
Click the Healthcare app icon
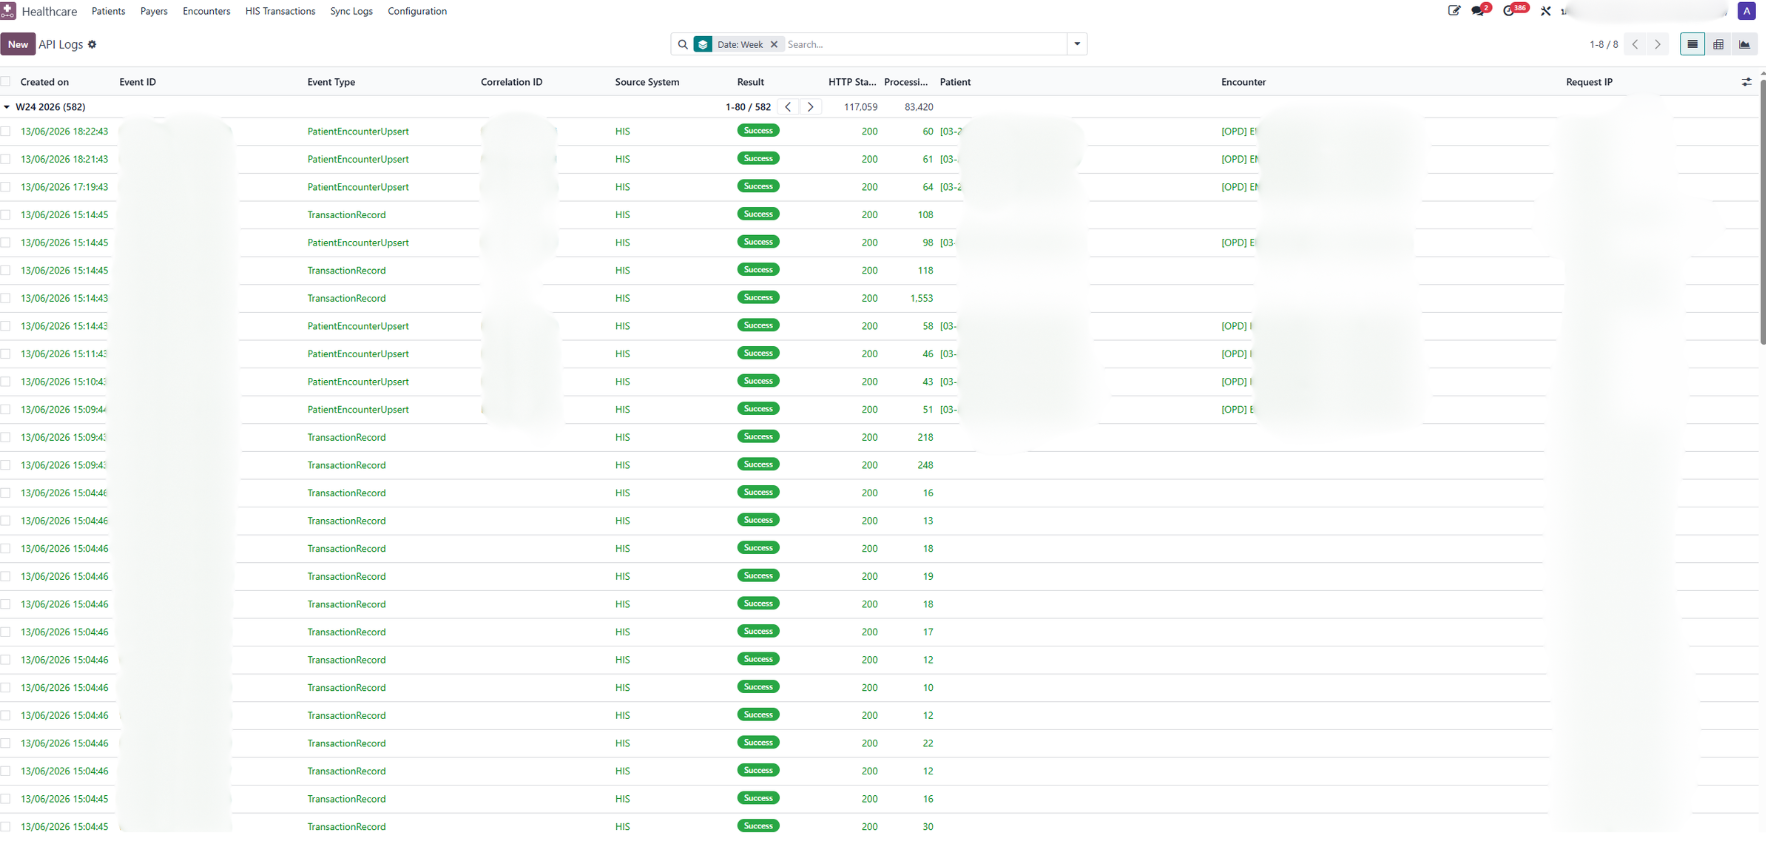click(x=8, y=11)
